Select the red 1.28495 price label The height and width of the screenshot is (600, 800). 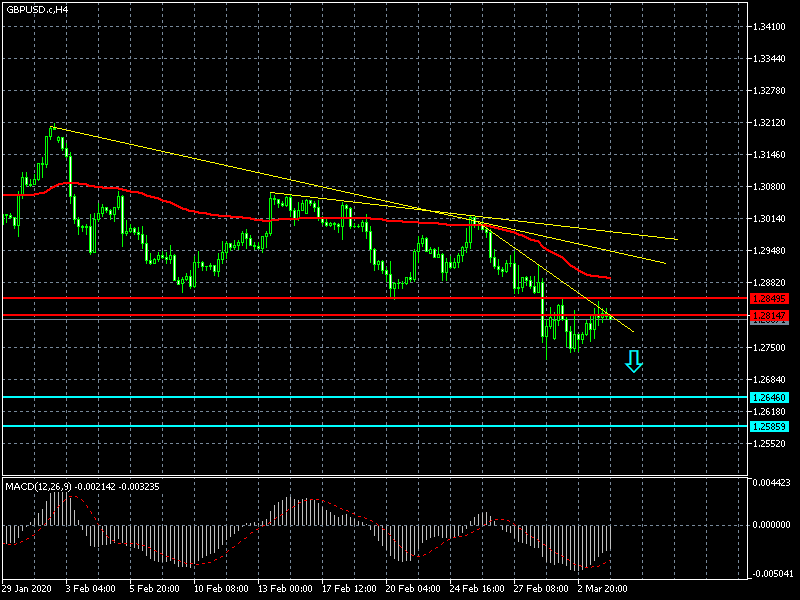pos(769,298)
